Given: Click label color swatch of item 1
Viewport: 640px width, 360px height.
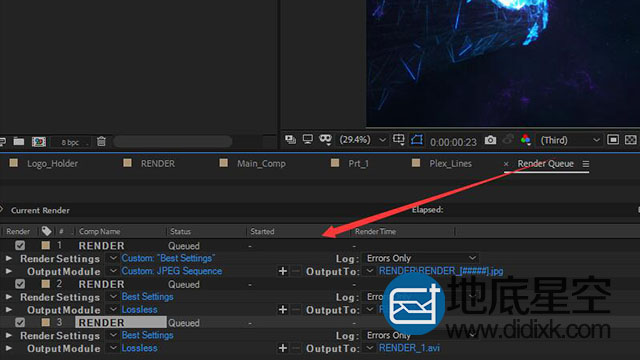Looking at the screenshot, I should (46, 245).
